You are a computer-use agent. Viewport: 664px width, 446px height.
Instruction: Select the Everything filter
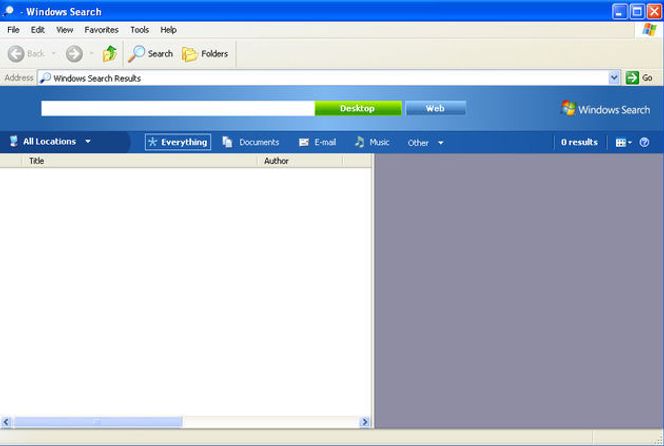tap(178, 142)
